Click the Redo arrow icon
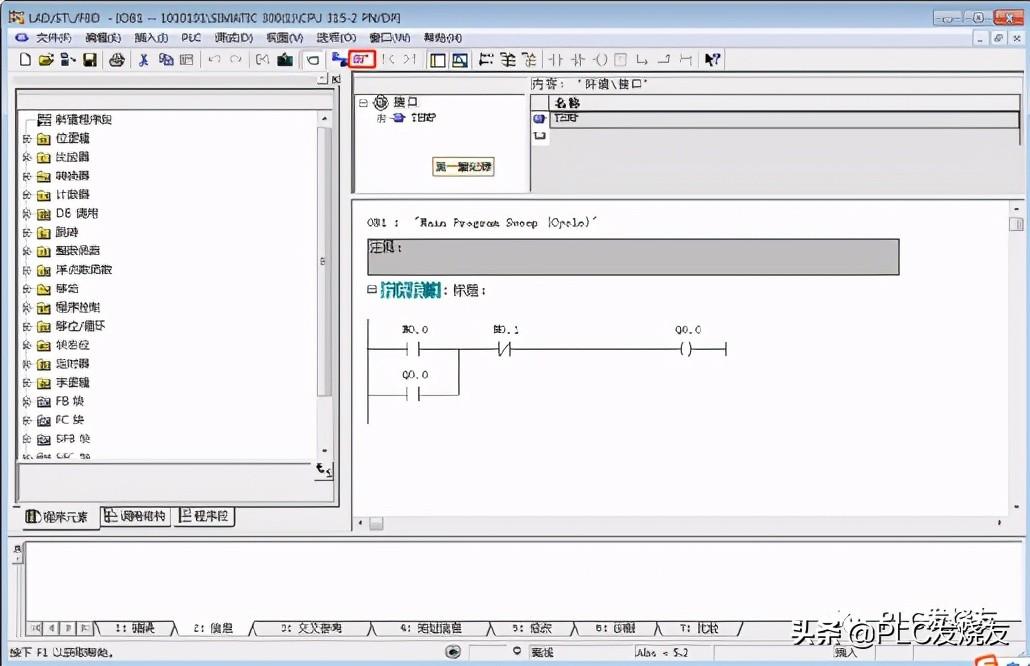This screenshot has height=666, width=1030. (x=235, y=60)
